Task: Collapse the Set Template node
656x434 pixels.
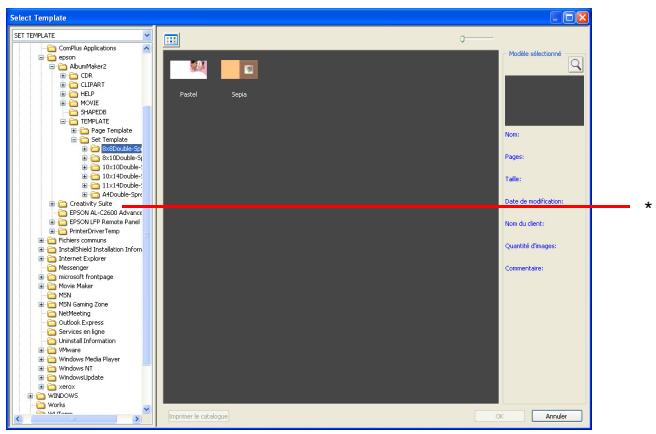Action: click(74, 140)
